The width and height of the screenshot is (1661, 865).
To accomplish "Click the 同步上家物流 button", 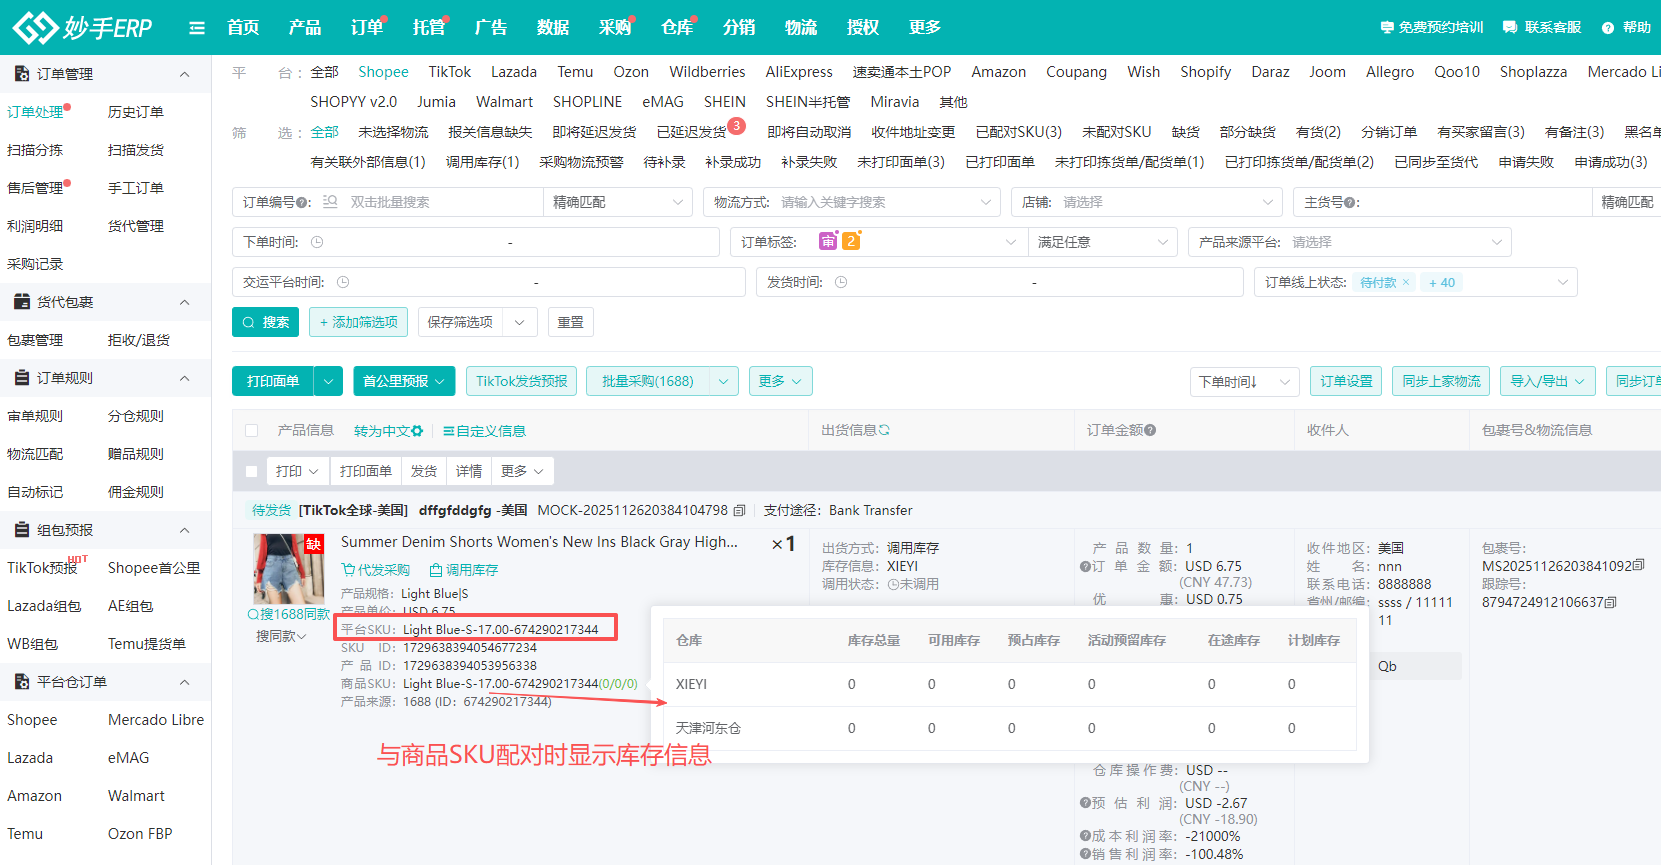I will click(1441, 381).
